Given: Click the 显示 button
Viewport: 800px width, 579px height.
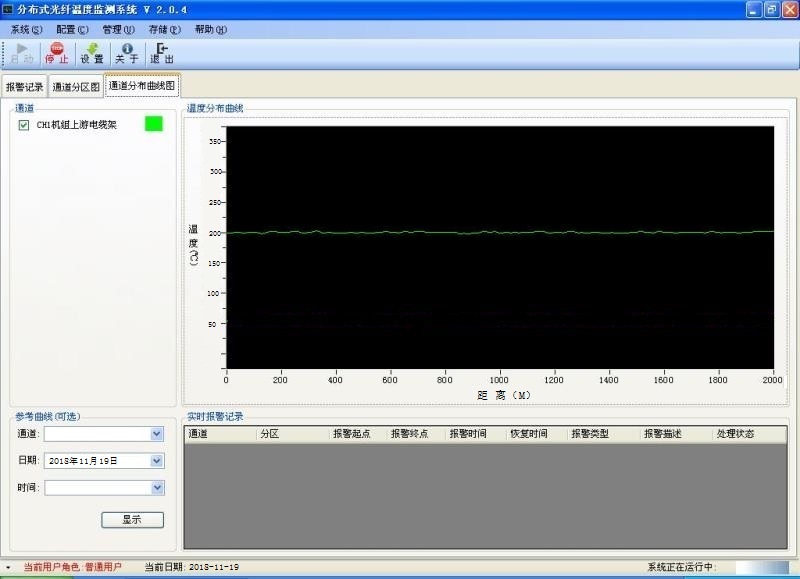Looking at the screenshot, I should coord(132,520).
